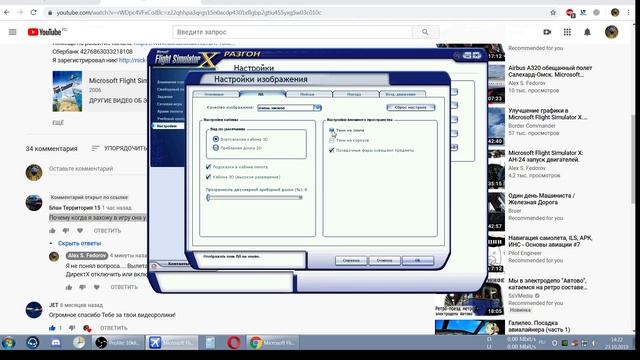
Task: Open YouTube apps grid icon
Action: [567, 32]
